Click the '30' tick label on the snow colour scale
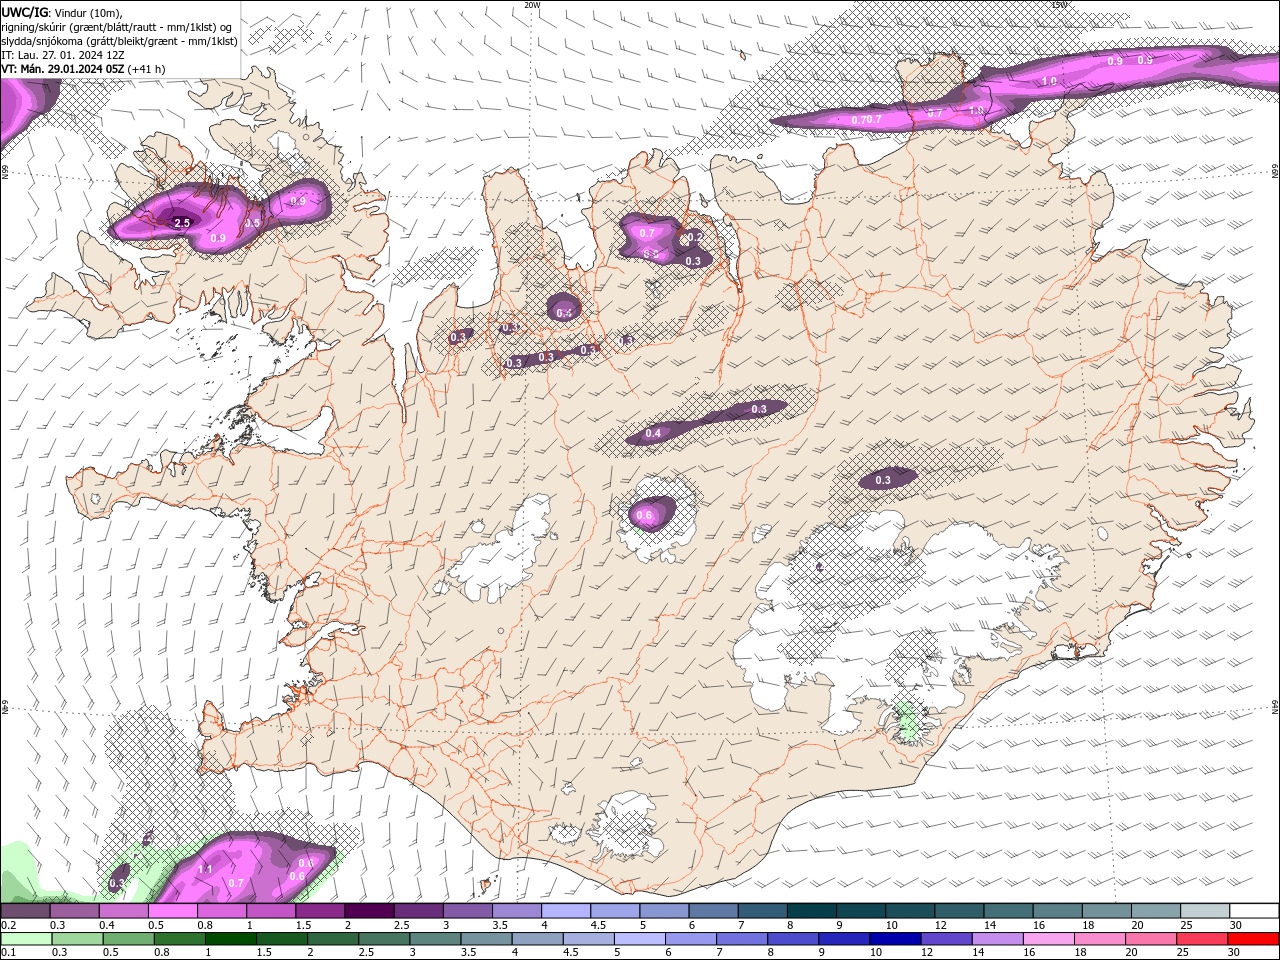Screen dimensions: 1280x960 coord(1235,925)
